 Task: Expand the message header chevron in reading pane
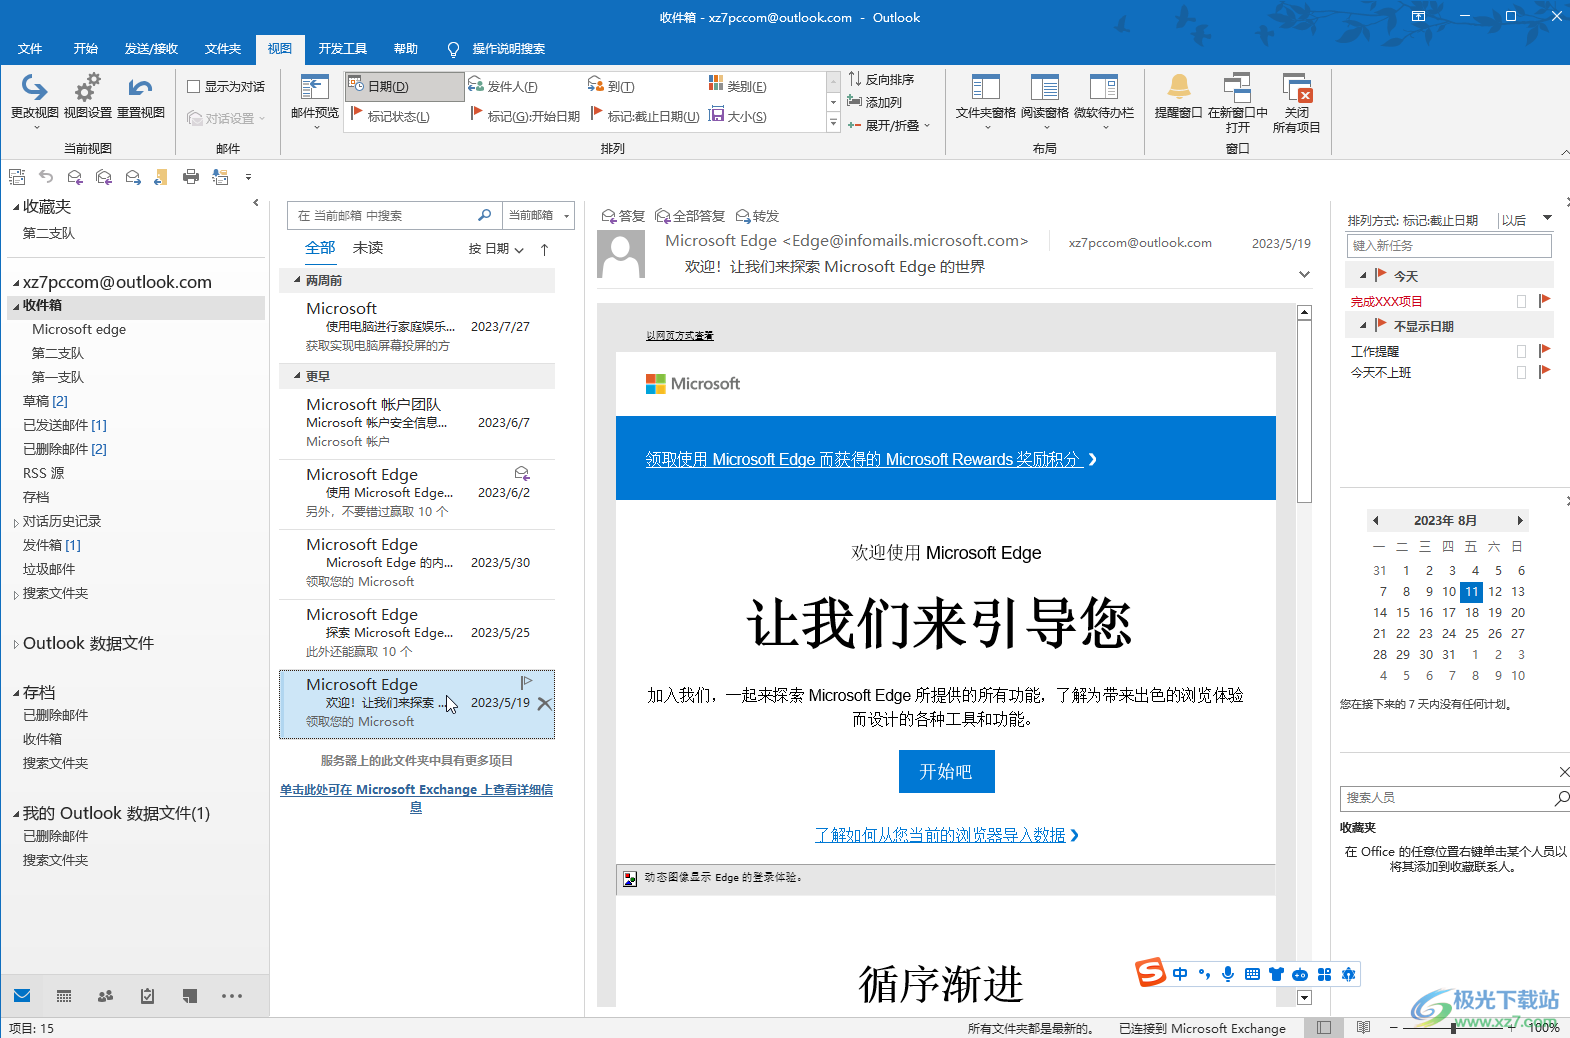coord(1304,274)
